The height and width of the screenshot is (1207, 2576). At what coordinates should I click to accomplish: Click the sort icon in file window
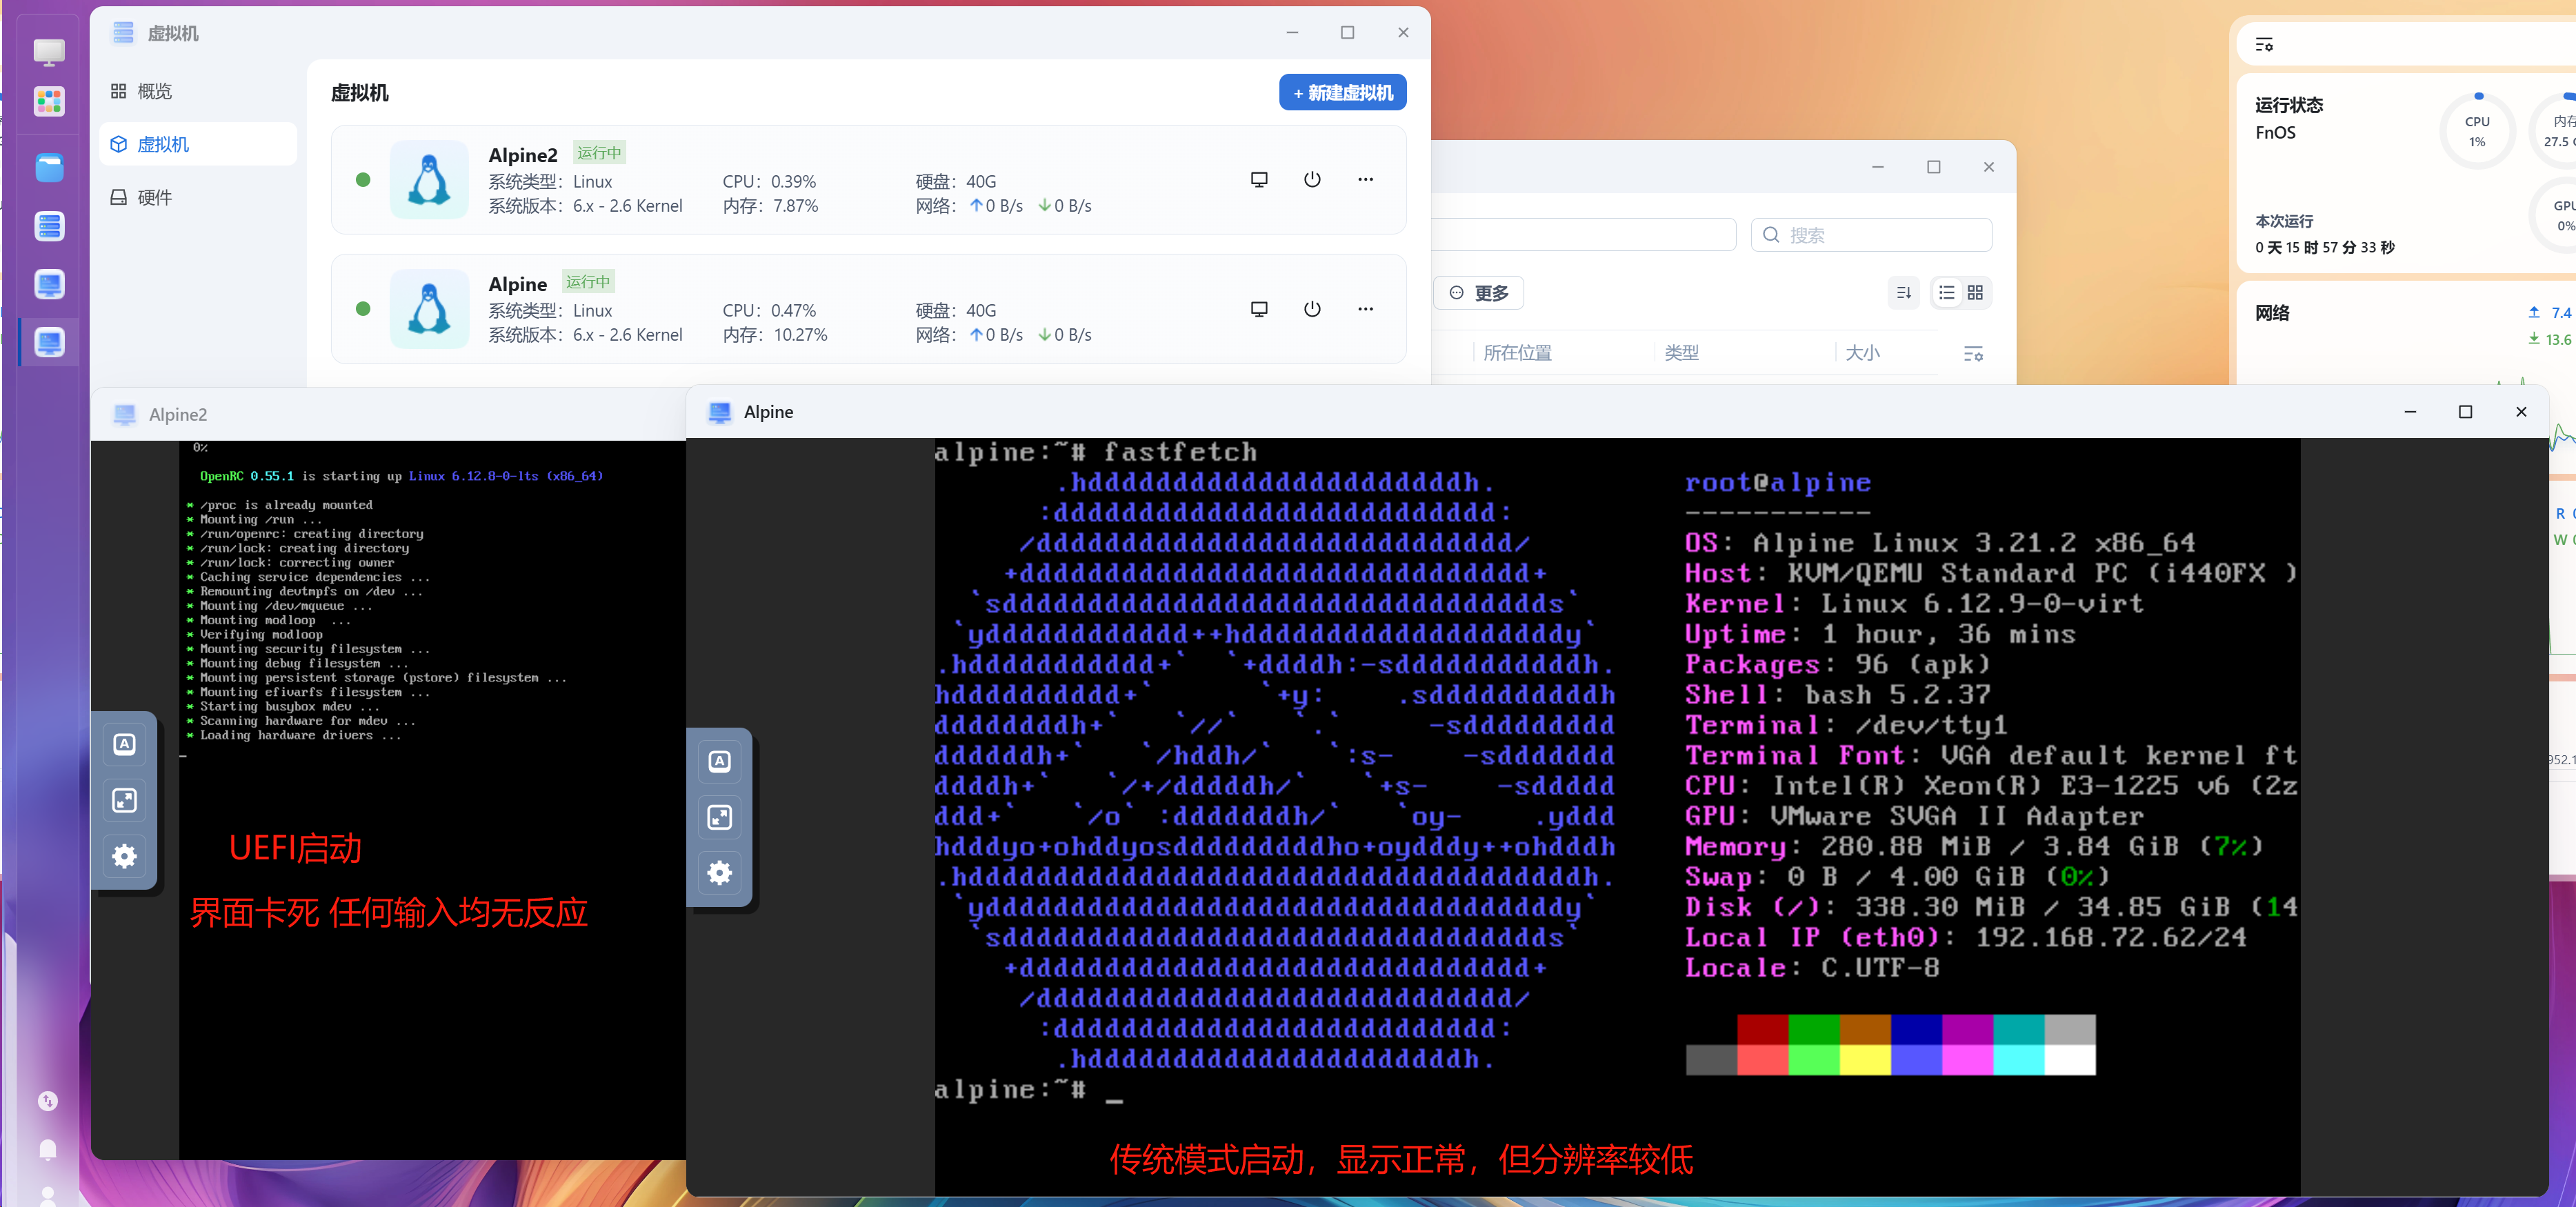coord(1903,293)
